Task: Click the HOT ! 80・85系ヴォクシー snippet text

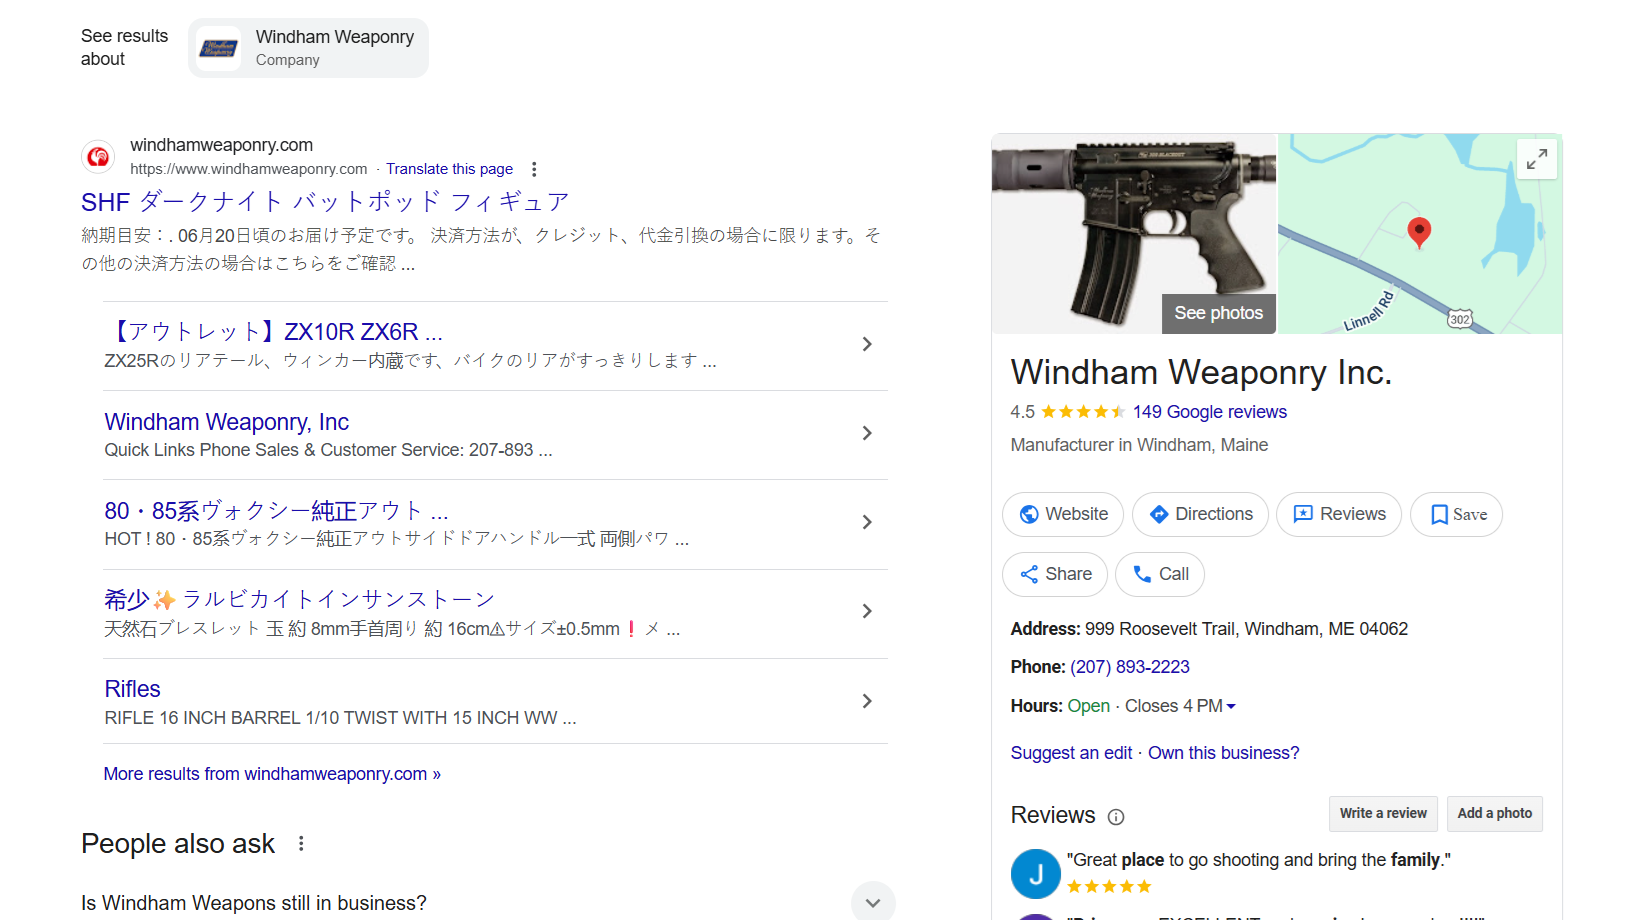Action: point(396,539)
